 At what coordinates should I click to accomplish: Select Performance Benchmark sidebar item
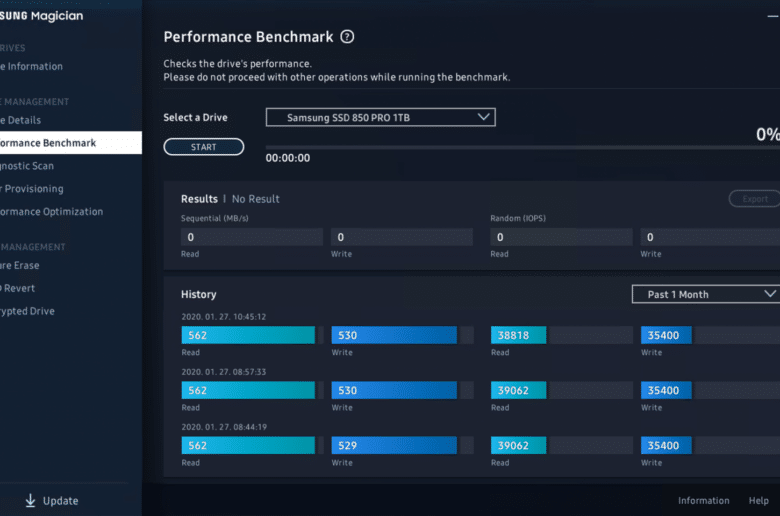[71, 143]
